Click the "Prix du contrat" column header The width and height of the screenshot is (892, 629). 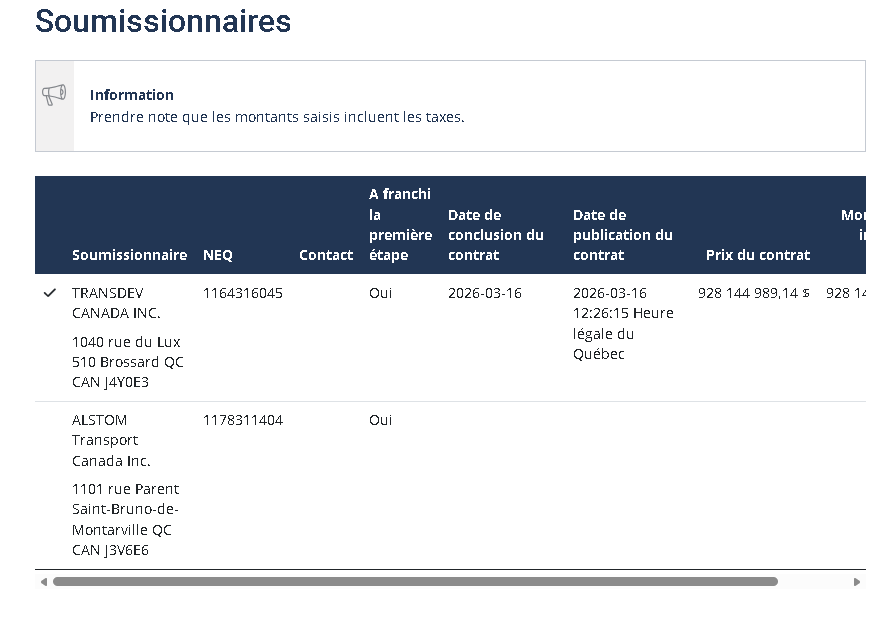[758, 255]
